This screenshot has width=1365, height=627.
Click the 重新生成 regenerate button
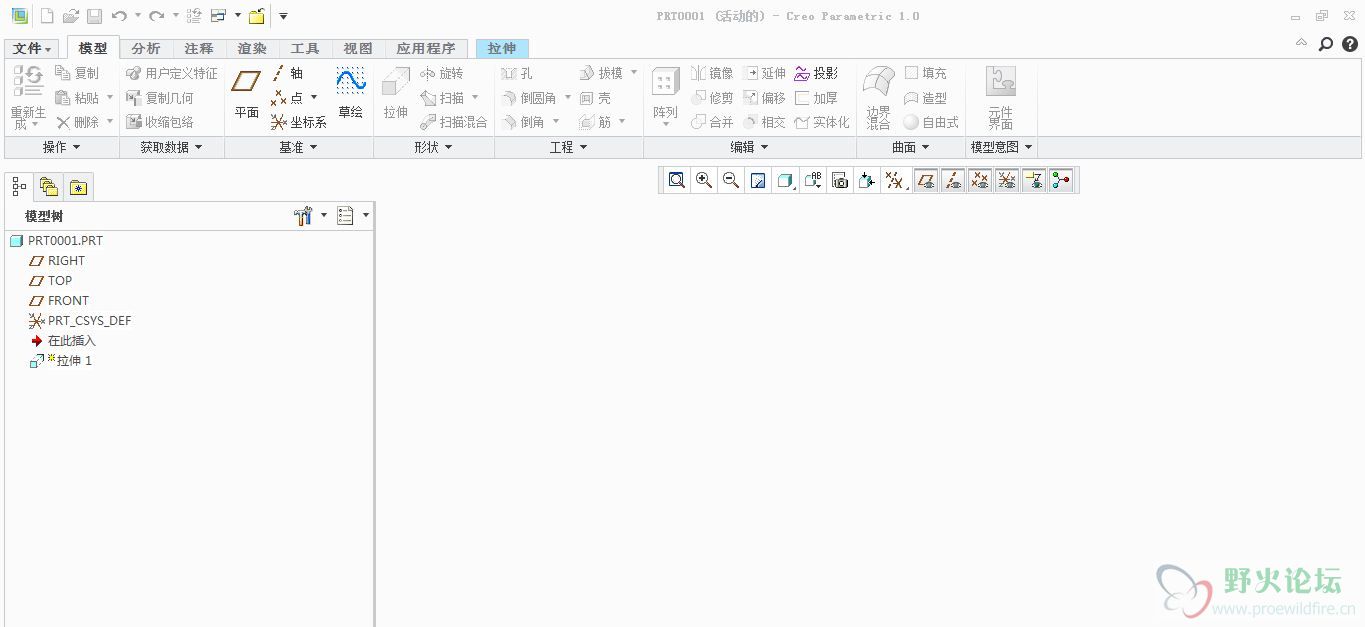pyautogui.click(x=27, y=98)
